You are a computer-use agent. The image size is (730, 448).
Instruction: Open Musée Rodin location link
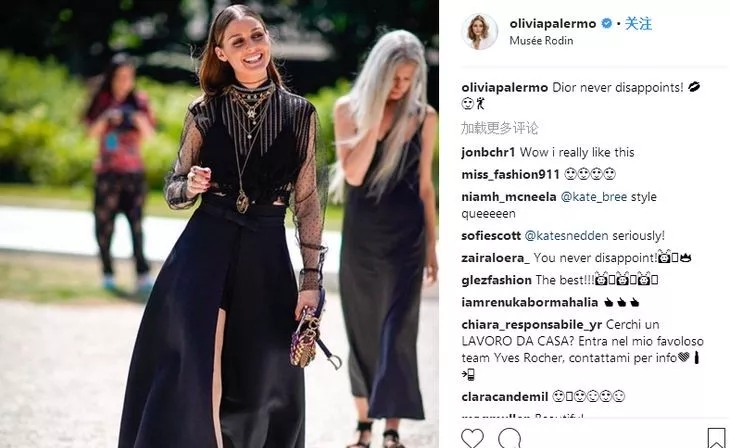coord(541,41)
